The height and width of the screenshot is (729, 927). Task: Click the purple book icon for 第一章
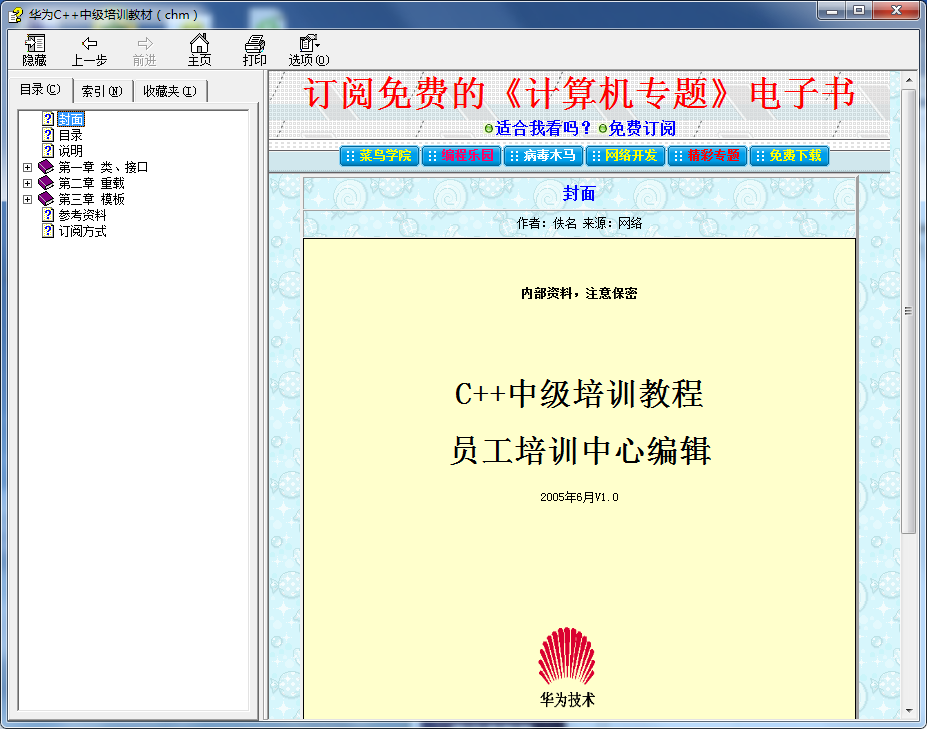(x=46, y=167)
